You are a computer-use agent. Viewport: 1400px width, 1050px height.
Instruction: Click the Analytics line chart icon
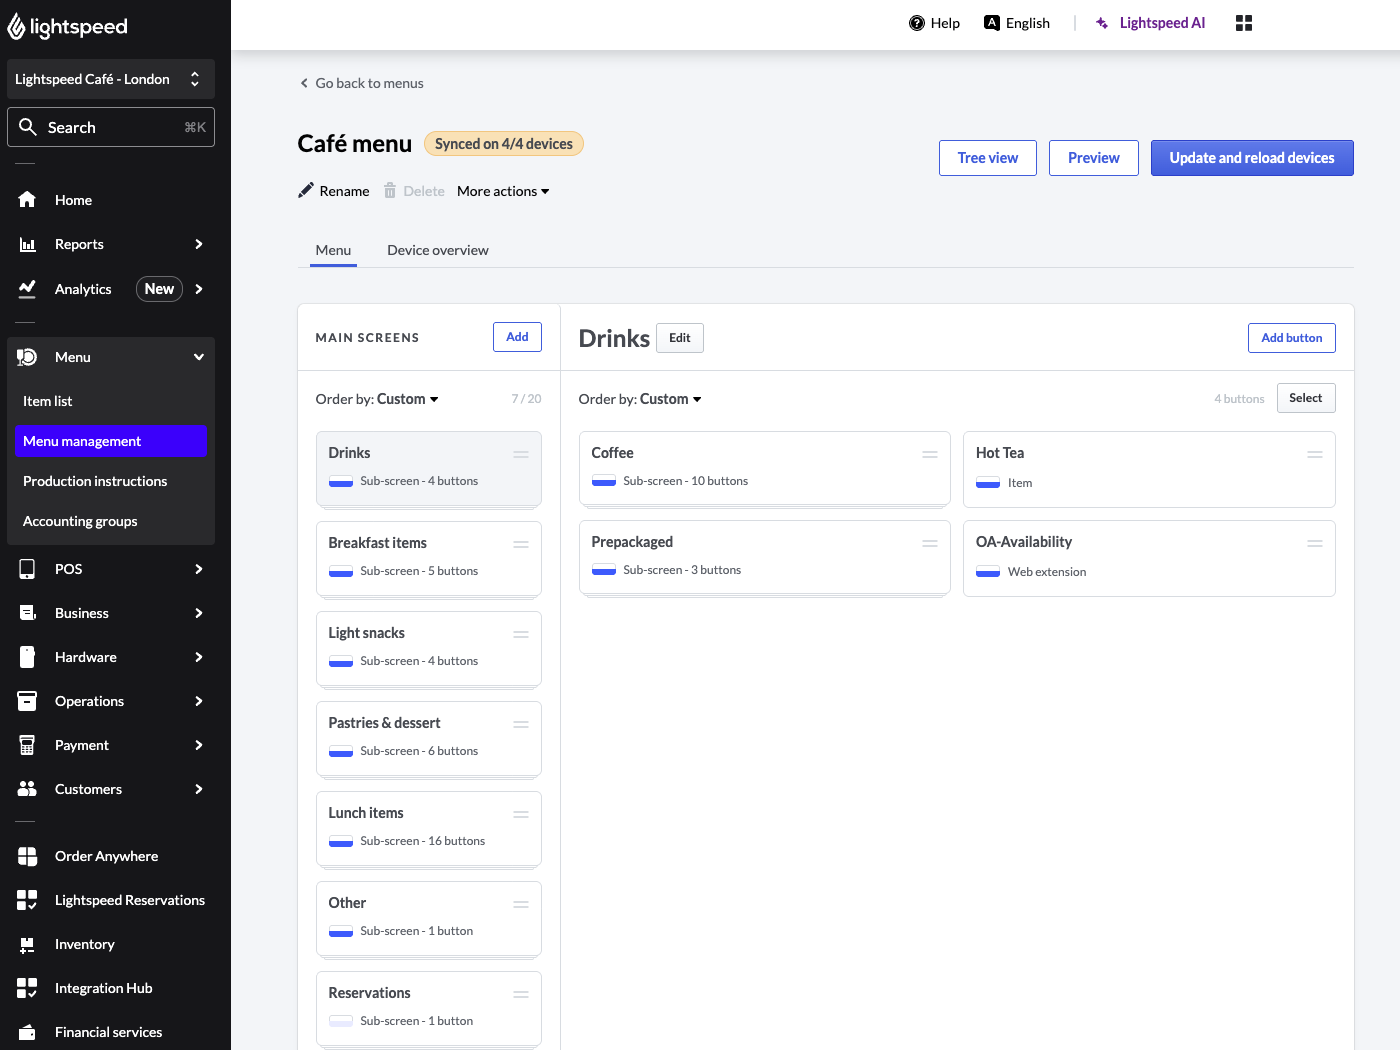pos(27,289)
